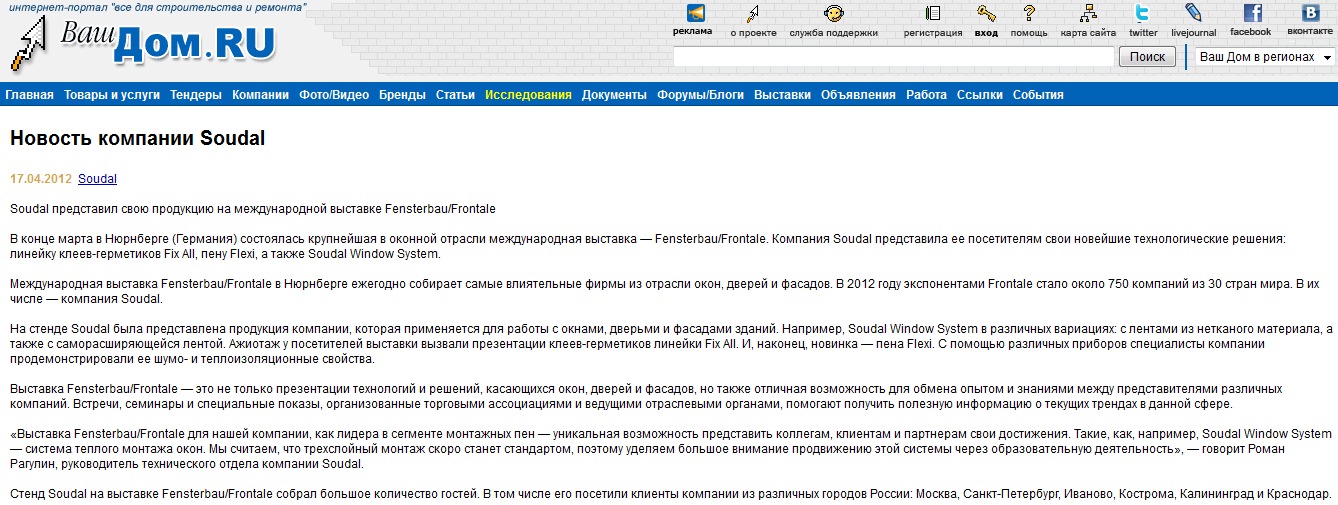Click the twitter text label
Image resolution: width=1338 pixels, height=505 pixels.
point(1143,33)
